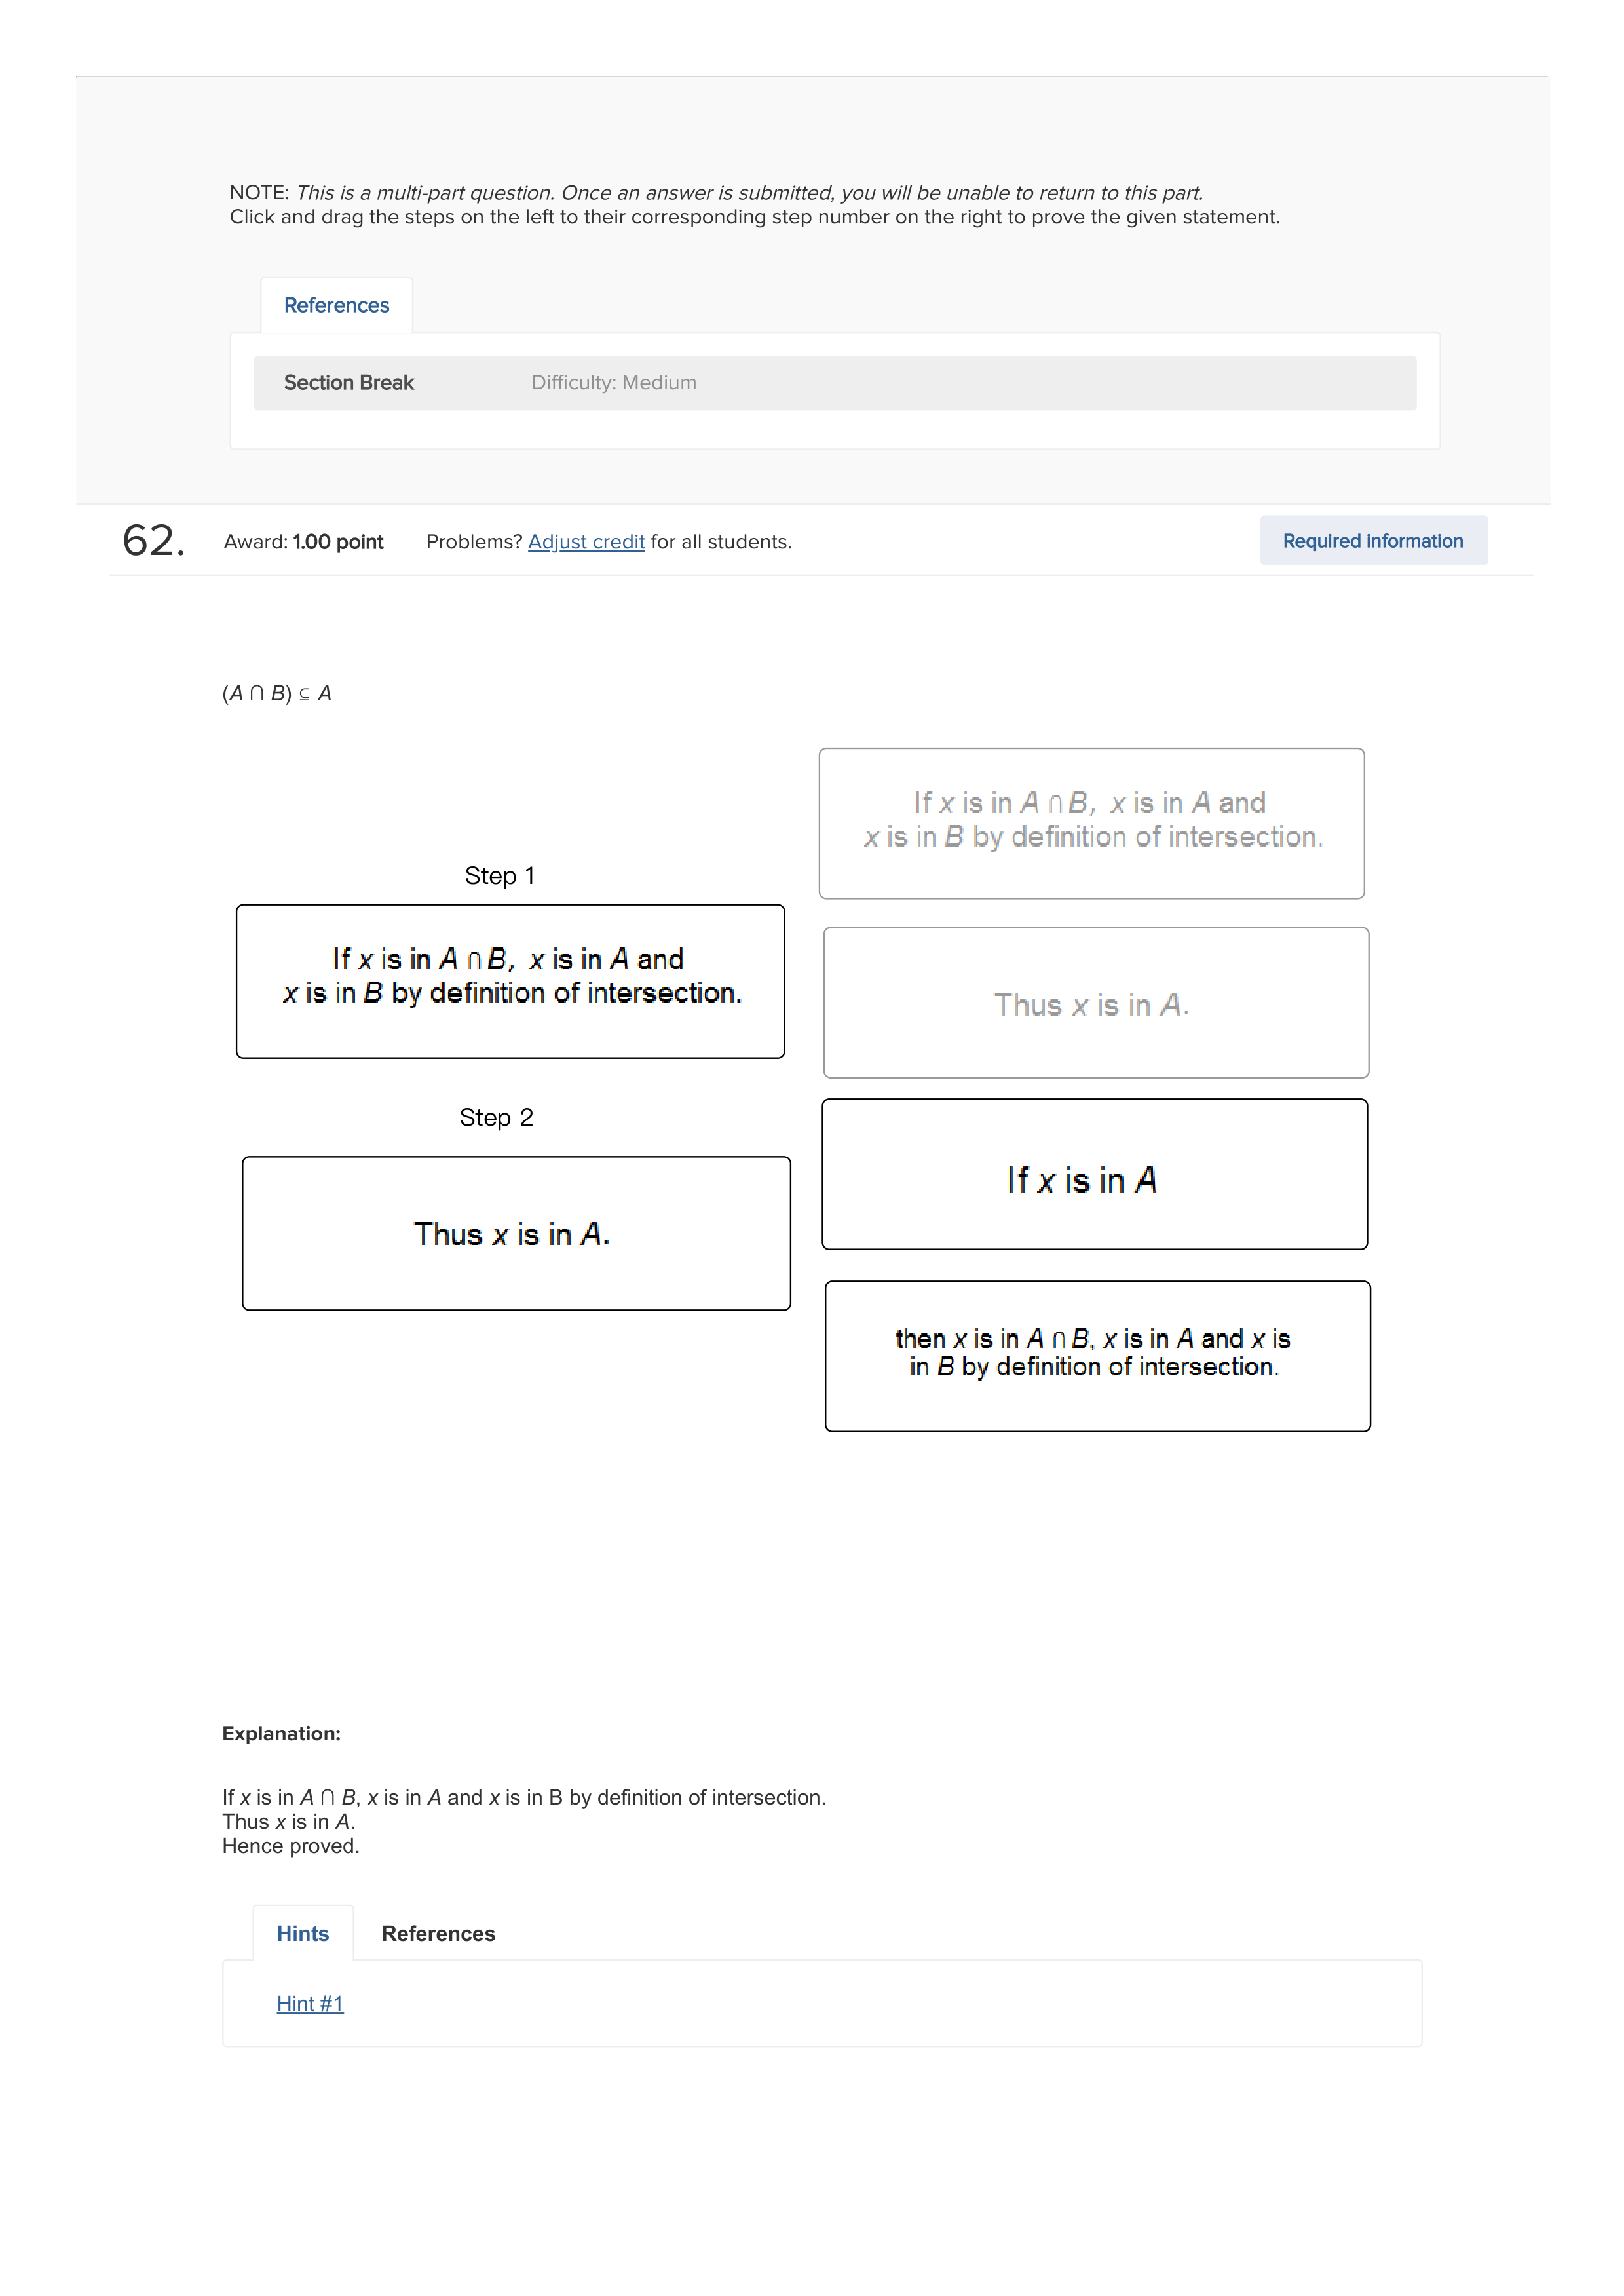Screen dimensions: 1624x2296
Task: Click the Adjust credit link
Action: 586,541
